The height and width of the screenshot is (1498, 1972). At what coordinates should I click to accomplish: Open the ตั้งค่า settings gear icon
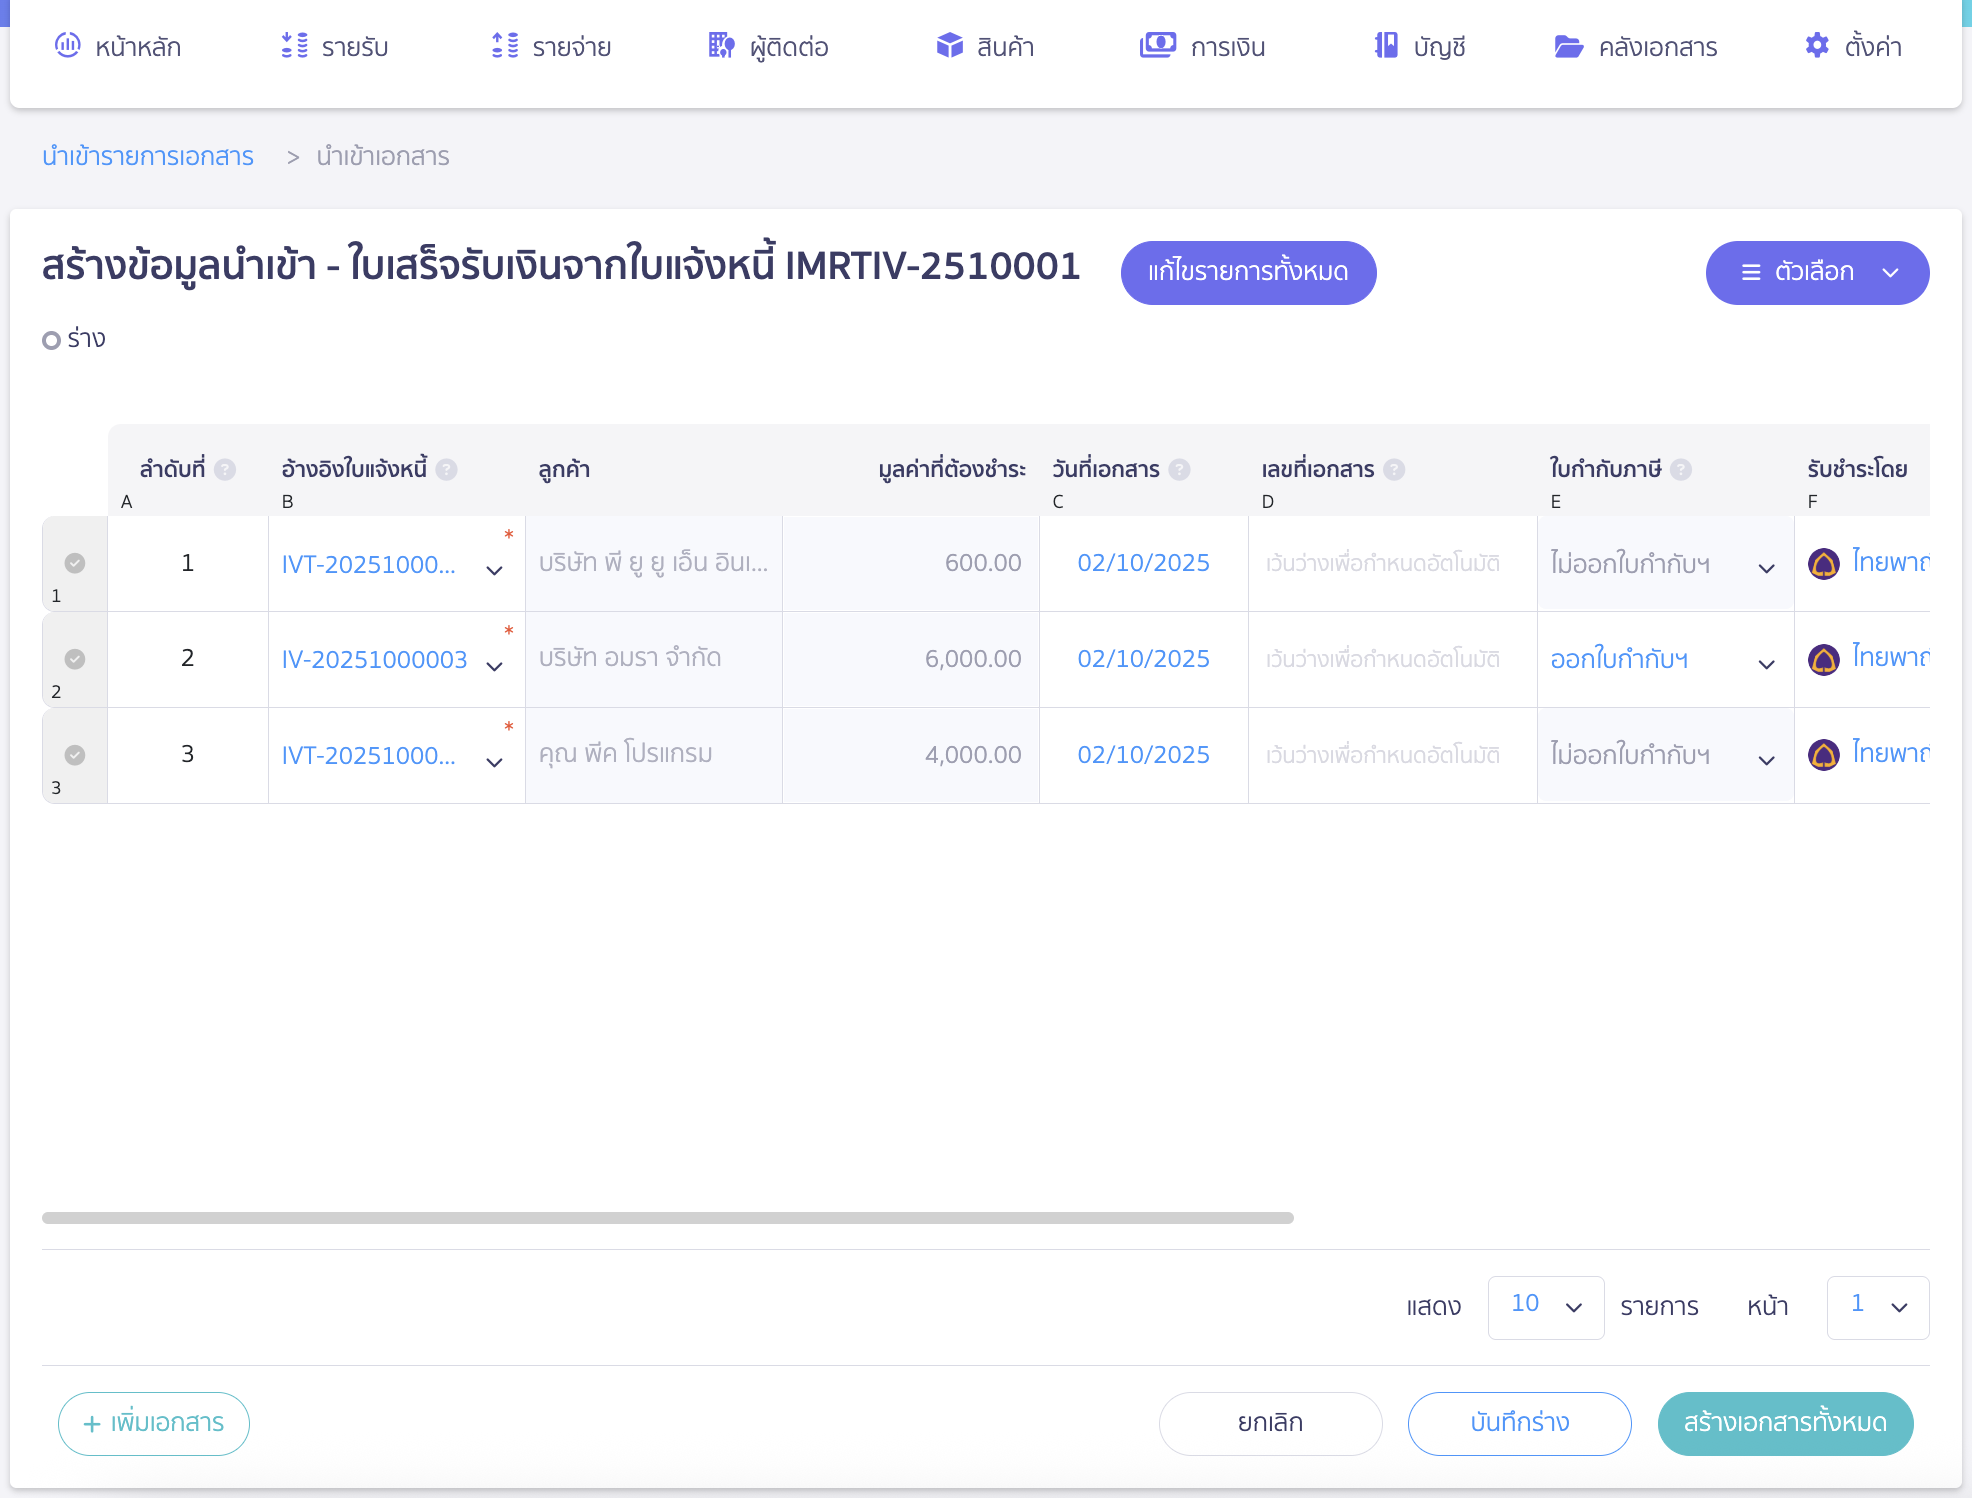pyautogui.click(x=1816, y=45)
